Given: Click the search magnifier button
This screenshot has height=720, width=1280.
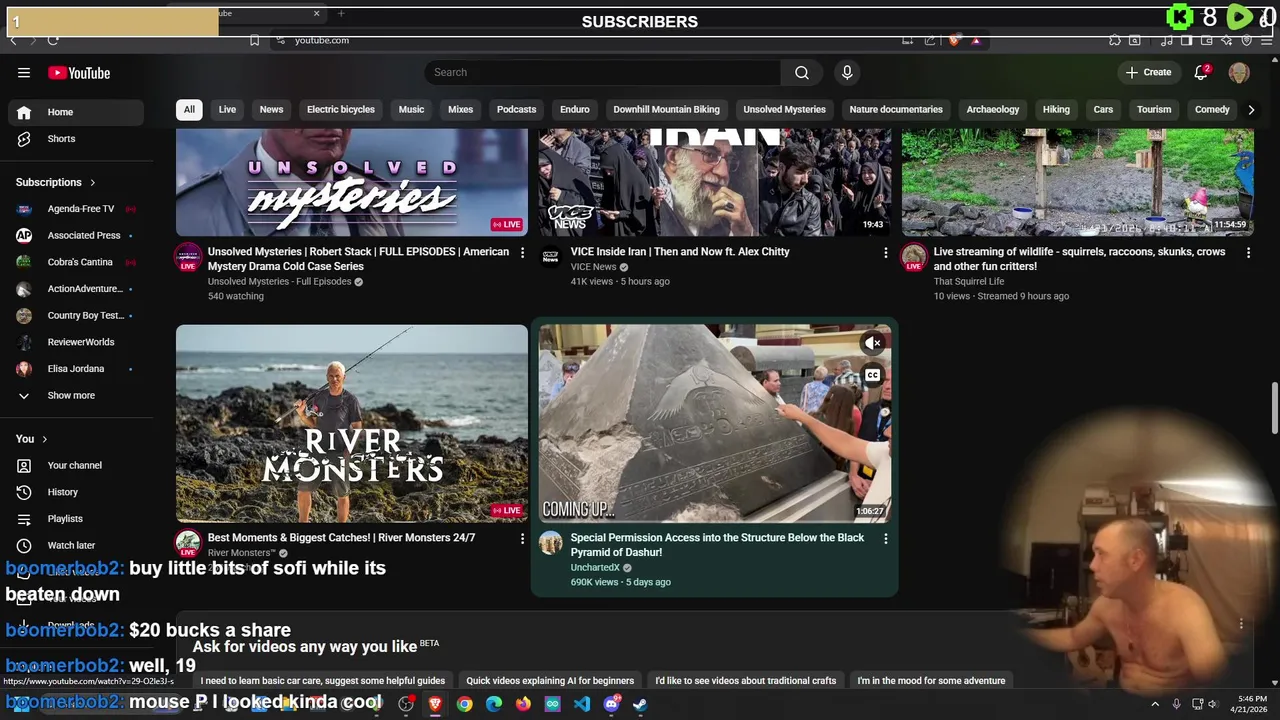Looking at the screenshot, I should click(x=802, y=72).
